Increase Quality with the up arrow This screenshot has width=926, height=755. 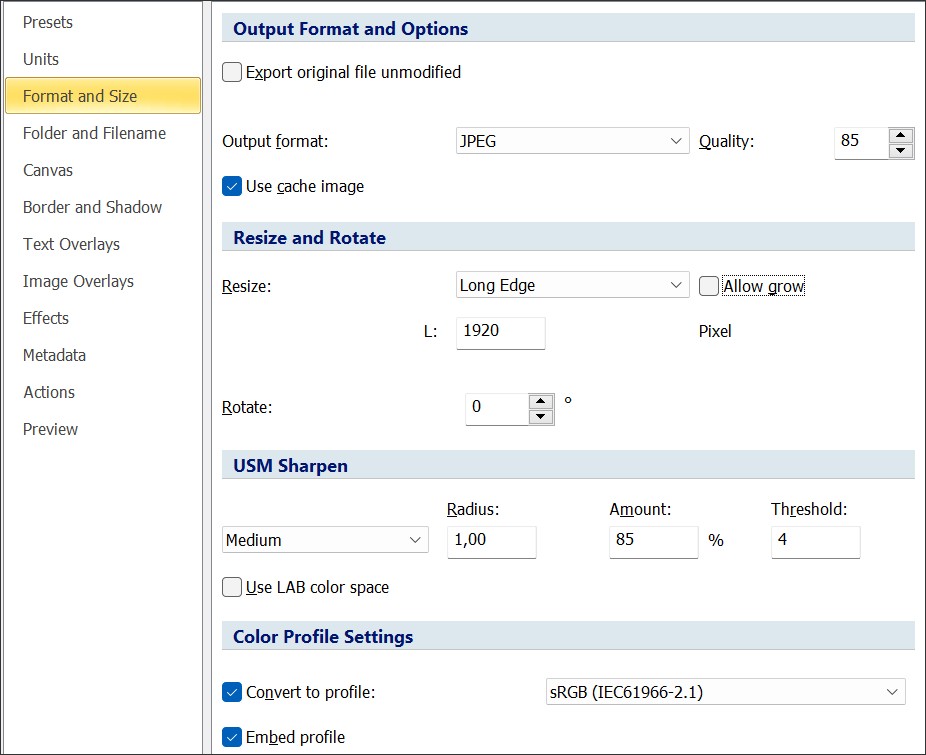901,135
